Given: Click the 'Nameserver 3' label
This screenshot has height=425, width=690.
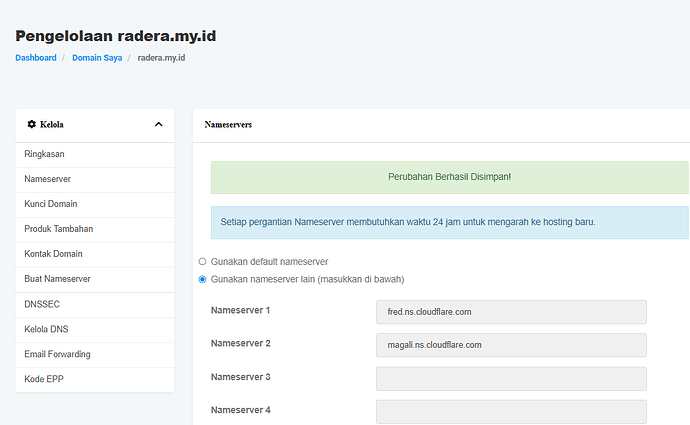Looking at the screenshot, I should click(240, 377).
